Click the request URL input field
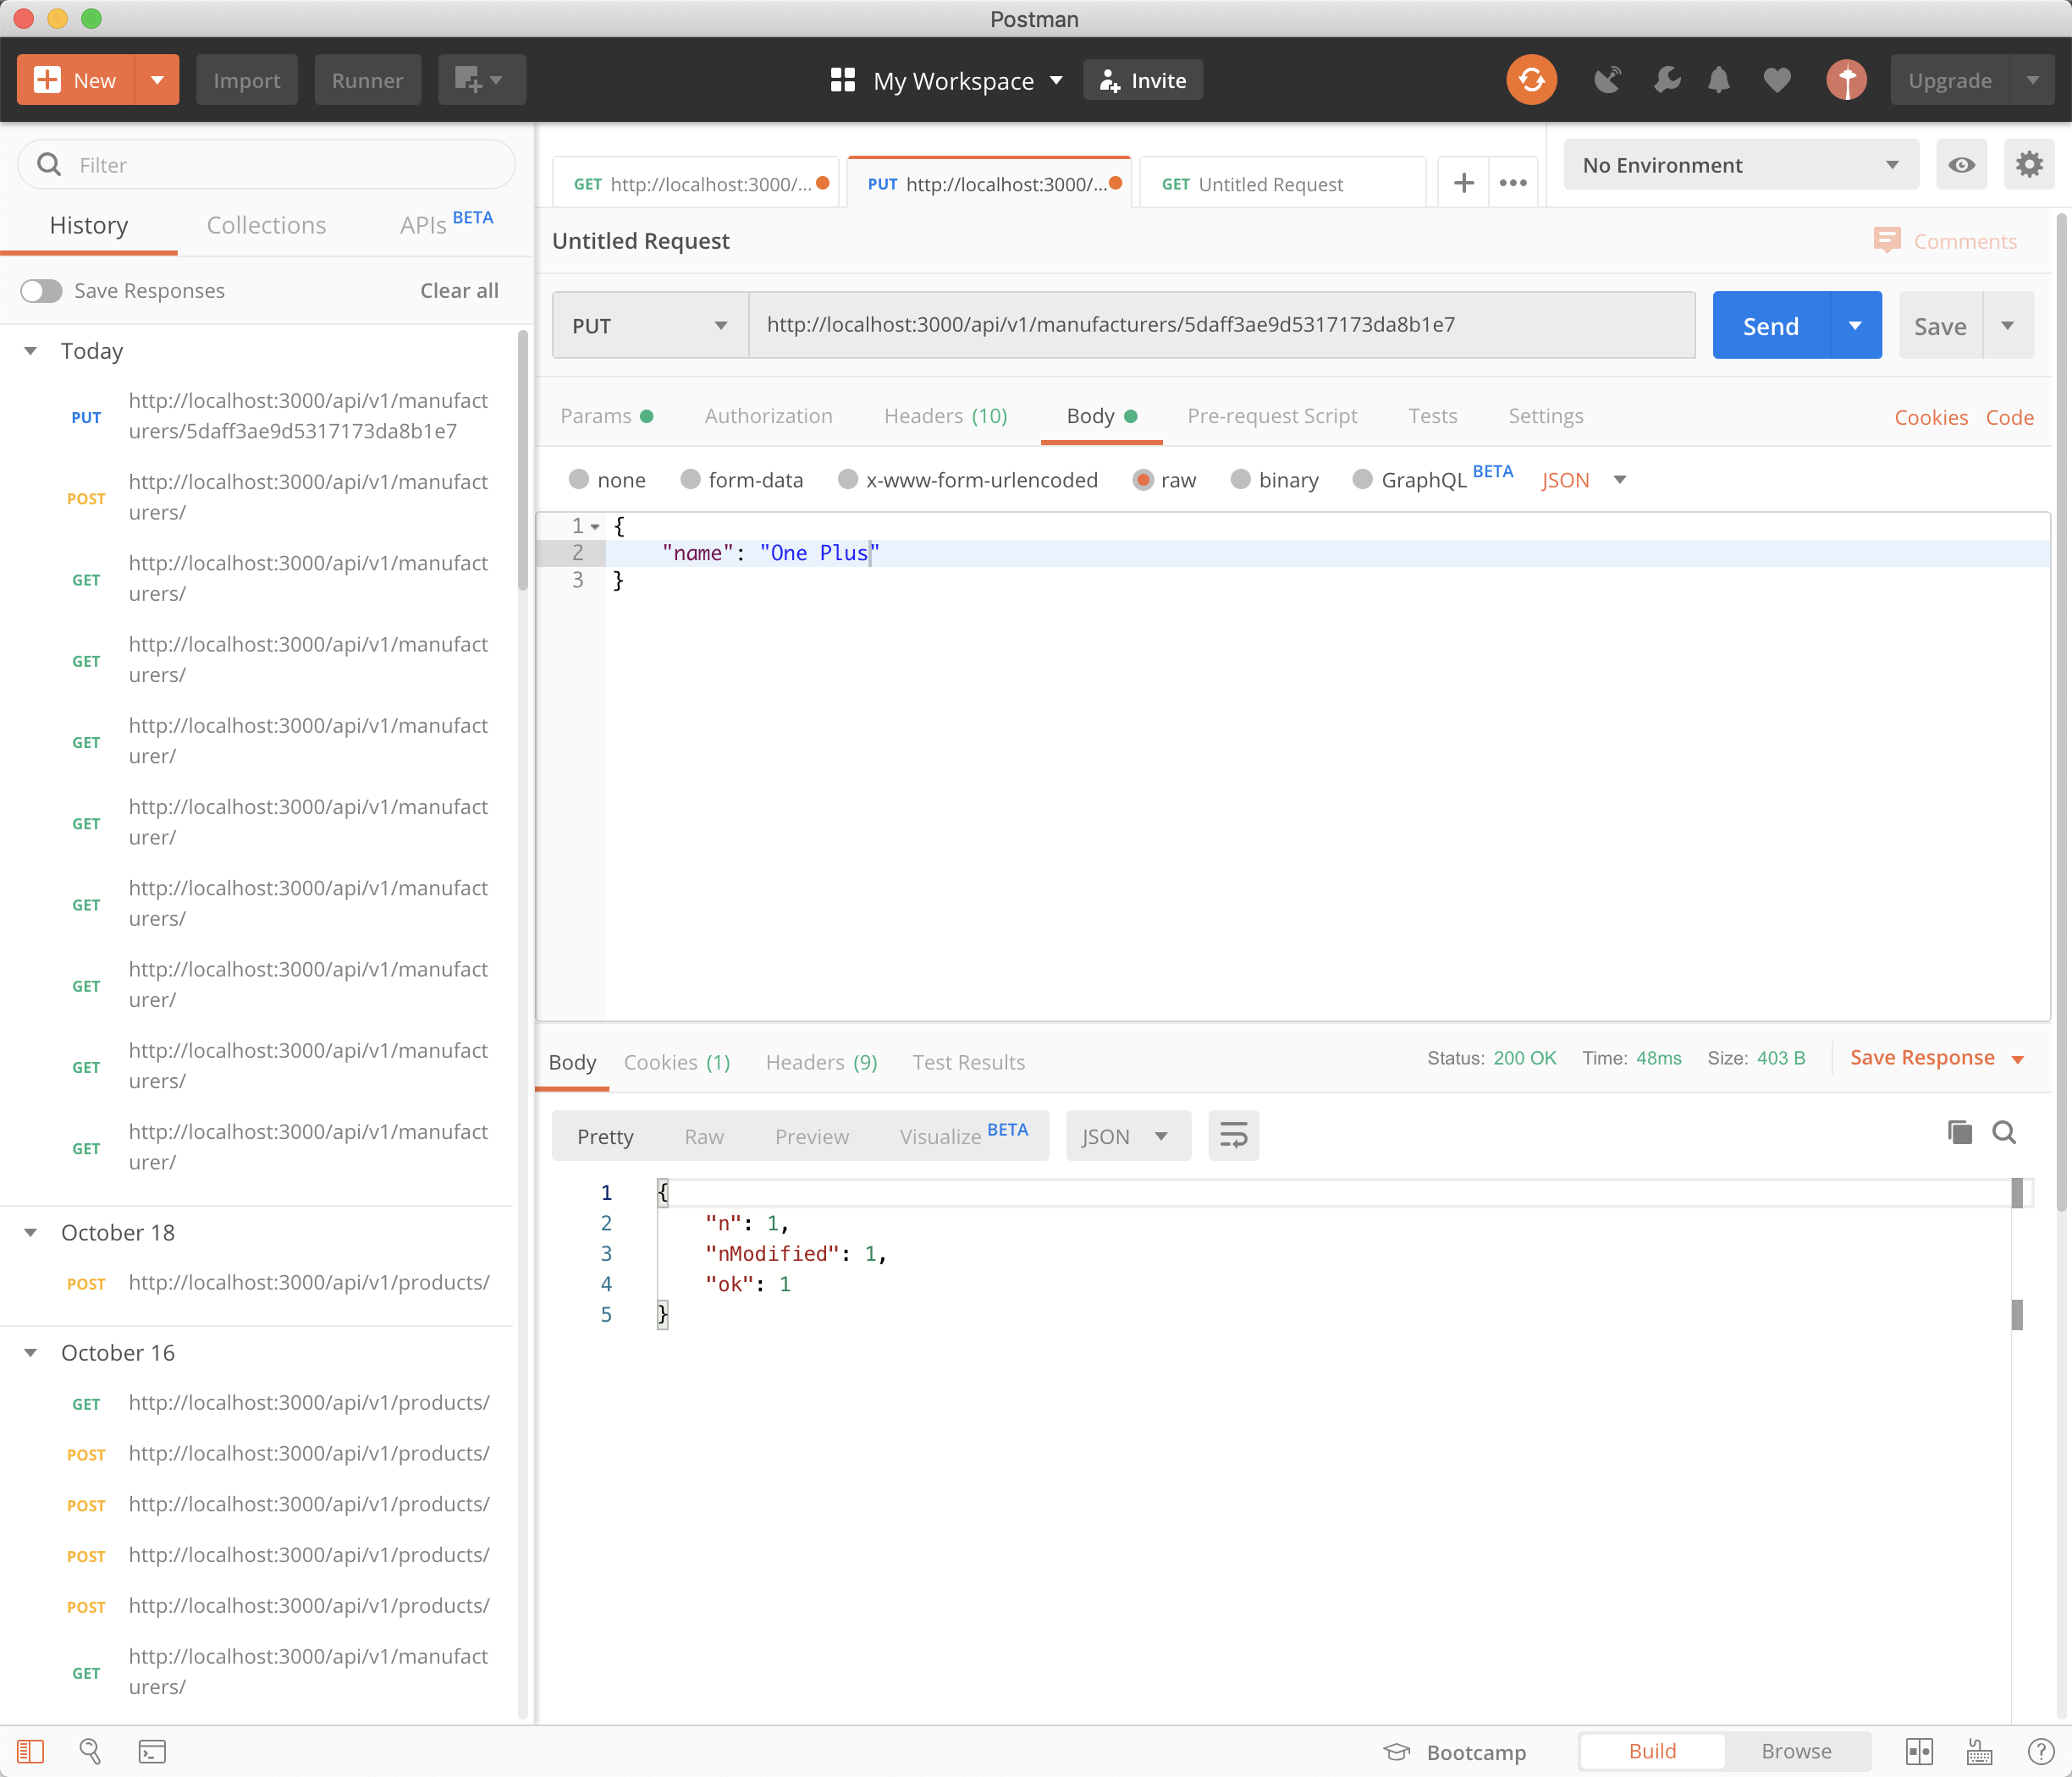Screen dimensions: 2072x1777 [x=1220, y=325]
